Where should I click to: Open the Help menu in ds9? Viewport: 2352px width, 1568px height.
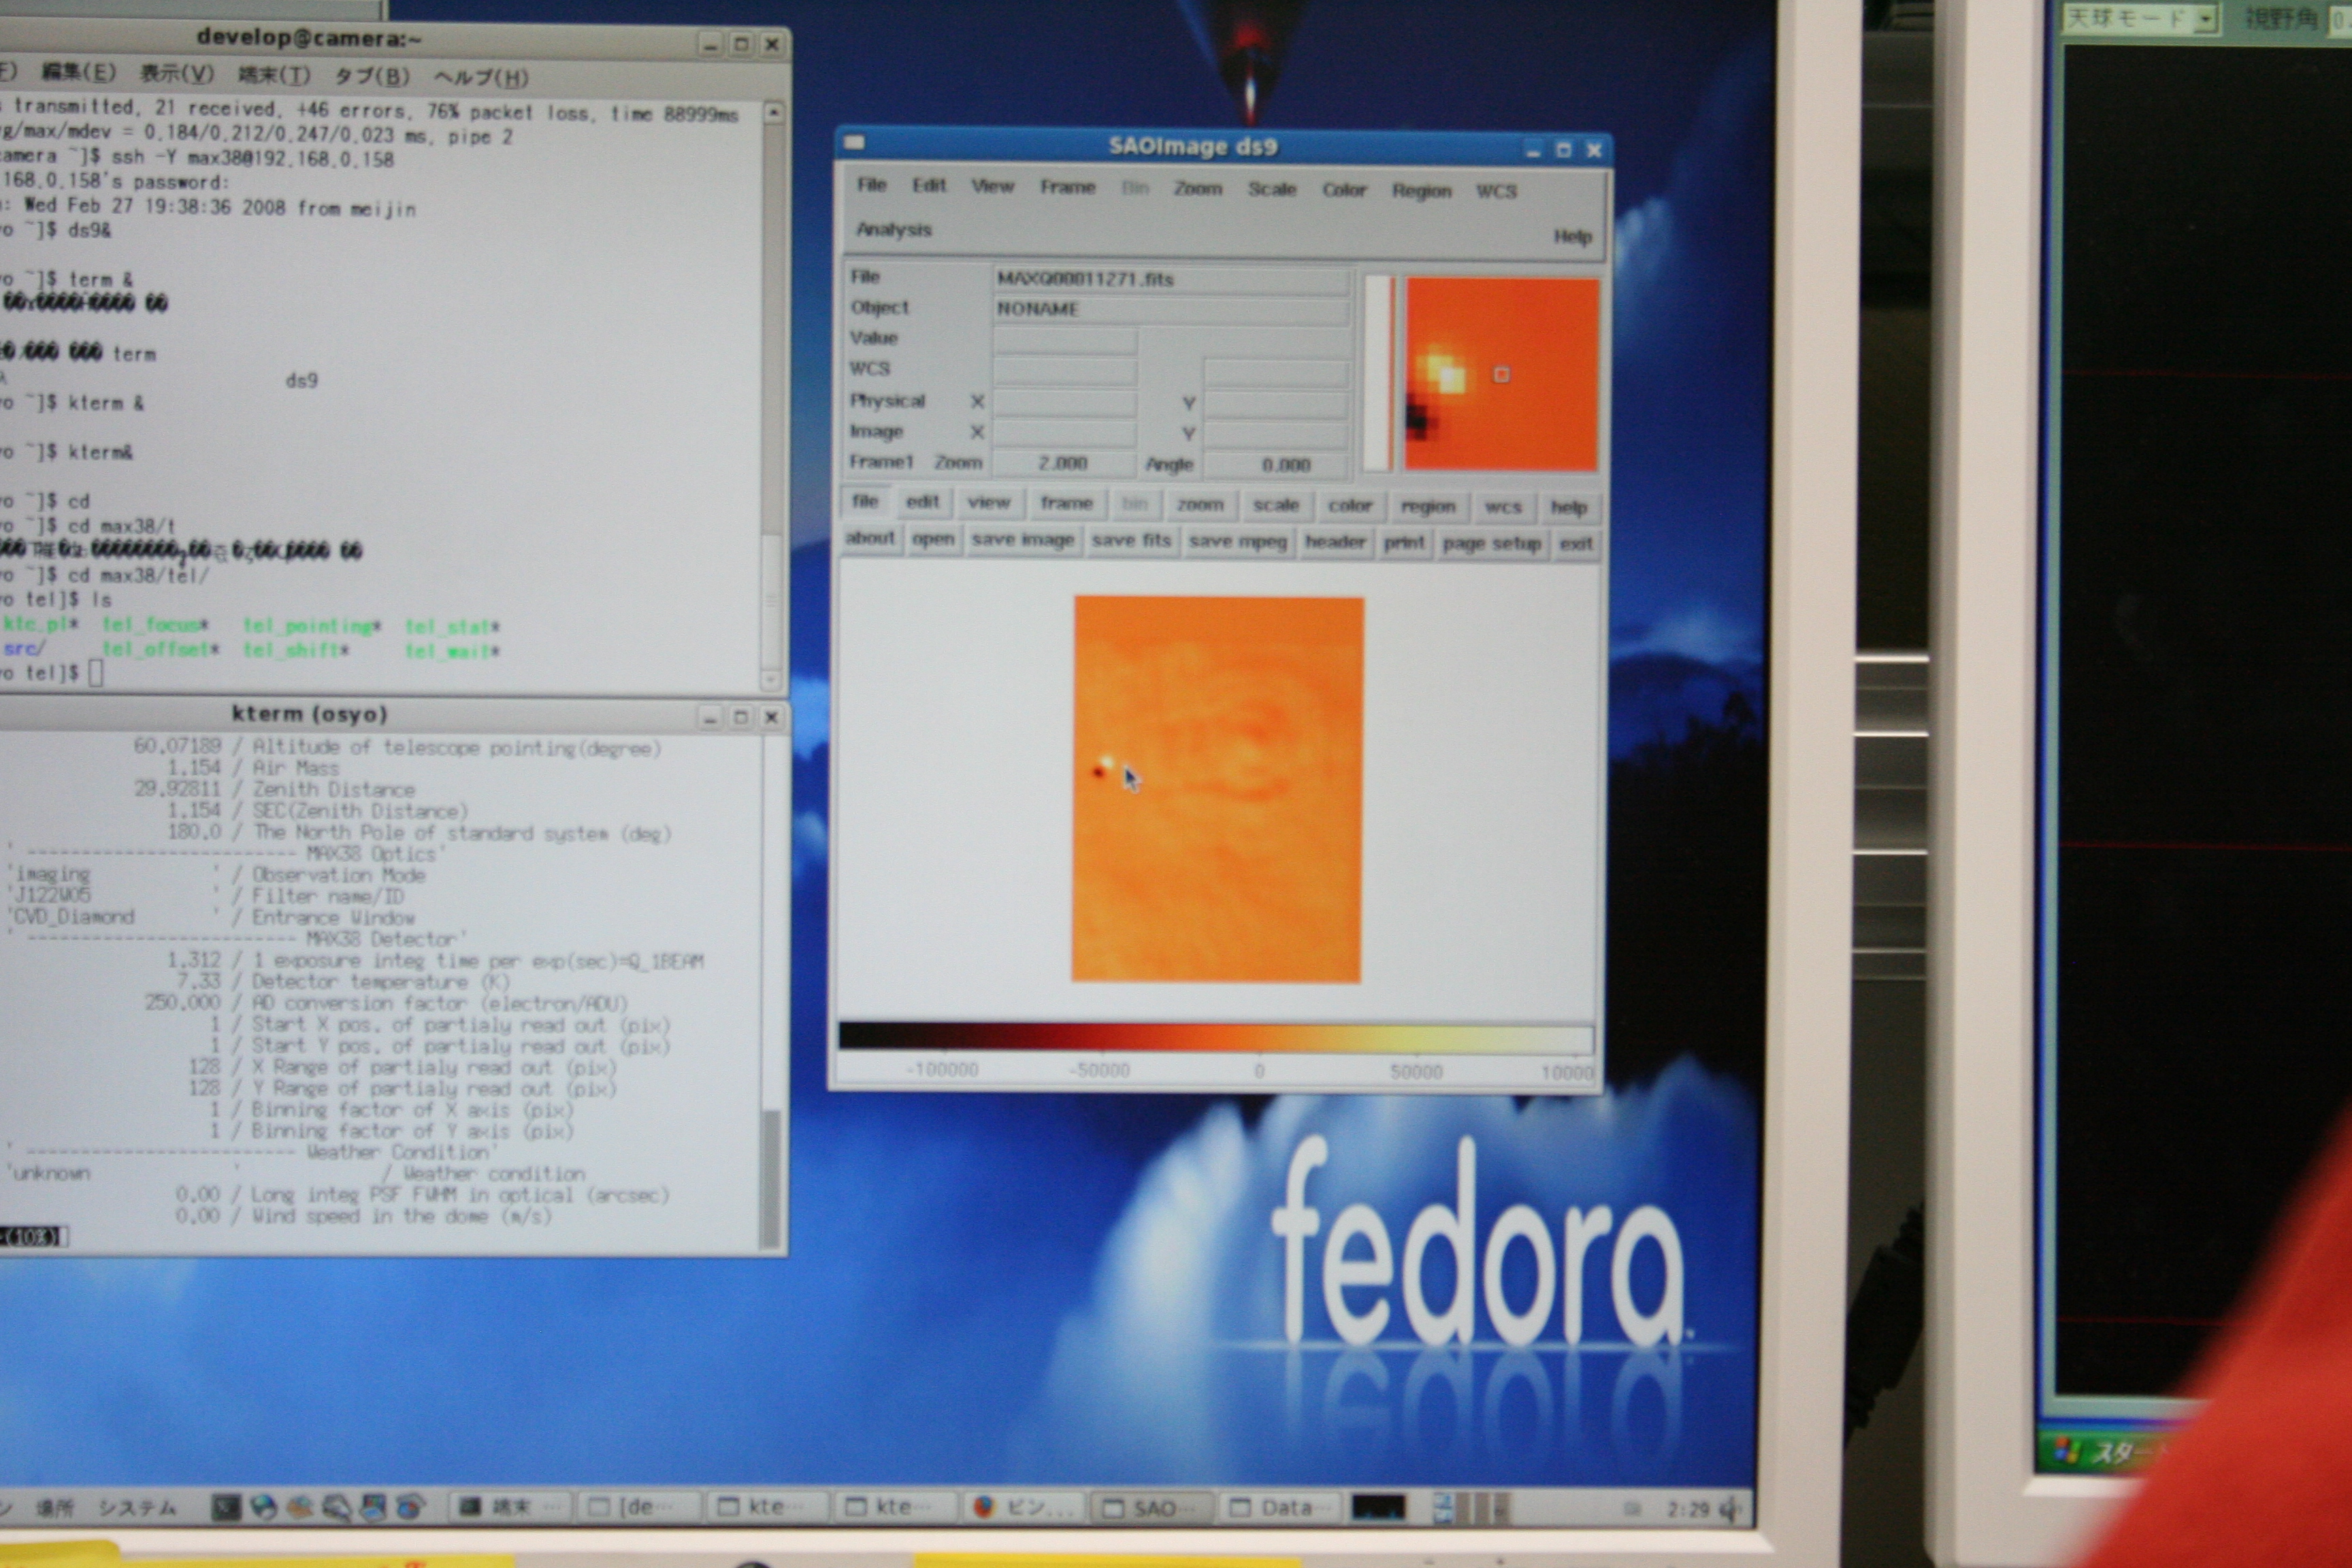[1572, 236]
